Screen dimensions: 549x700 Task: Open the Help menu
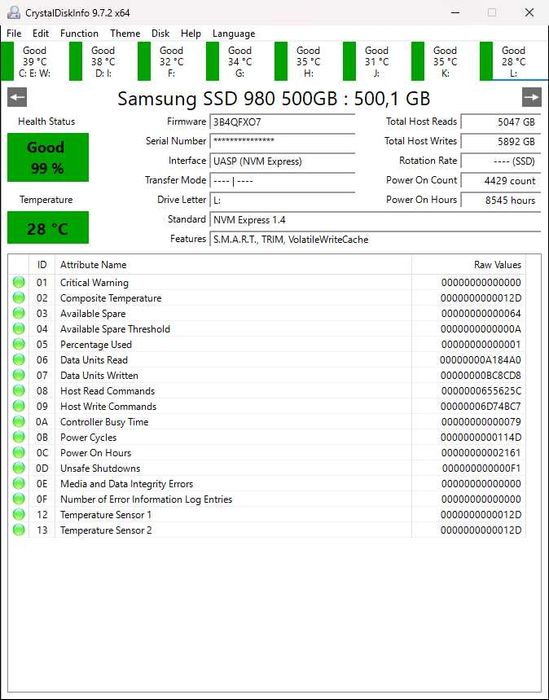coord(191,33)
